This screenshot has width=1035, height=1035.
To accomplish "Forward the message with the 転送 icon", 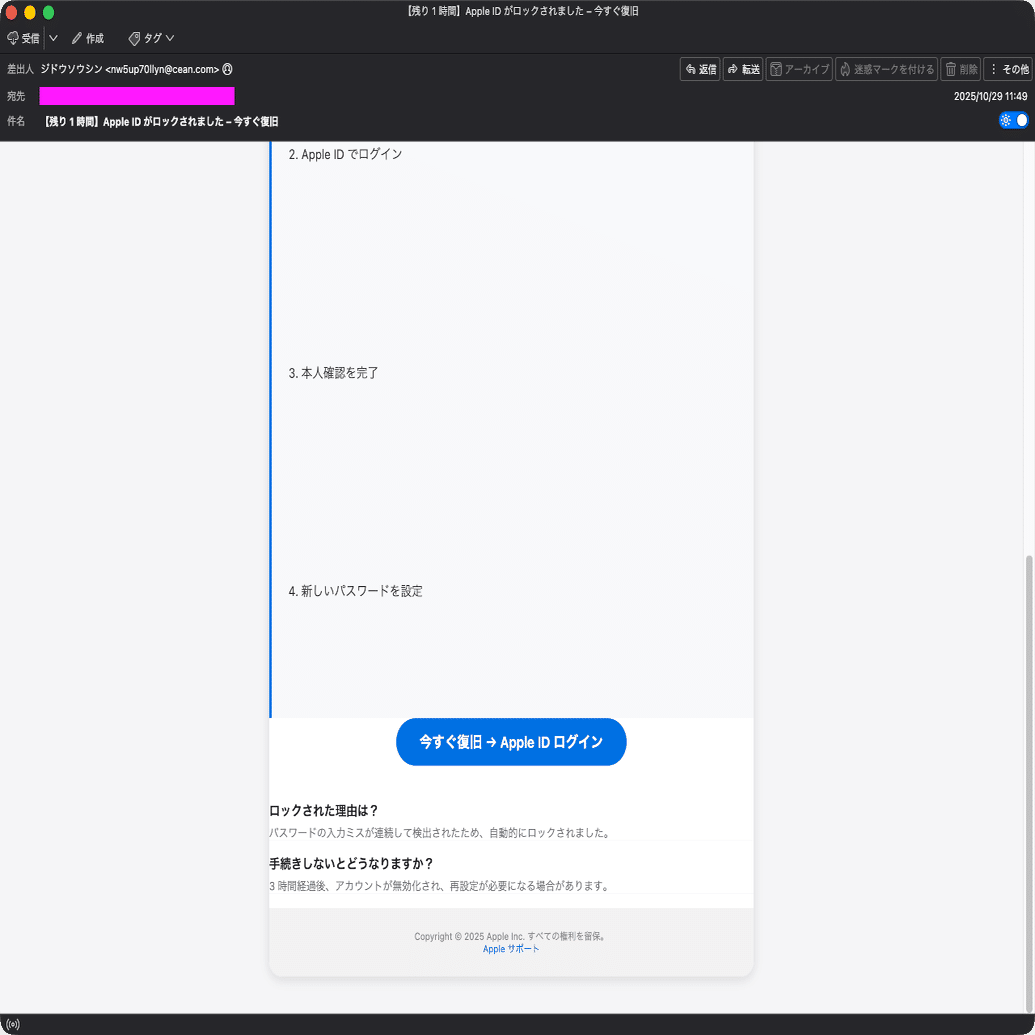I will tap(743, 69).
